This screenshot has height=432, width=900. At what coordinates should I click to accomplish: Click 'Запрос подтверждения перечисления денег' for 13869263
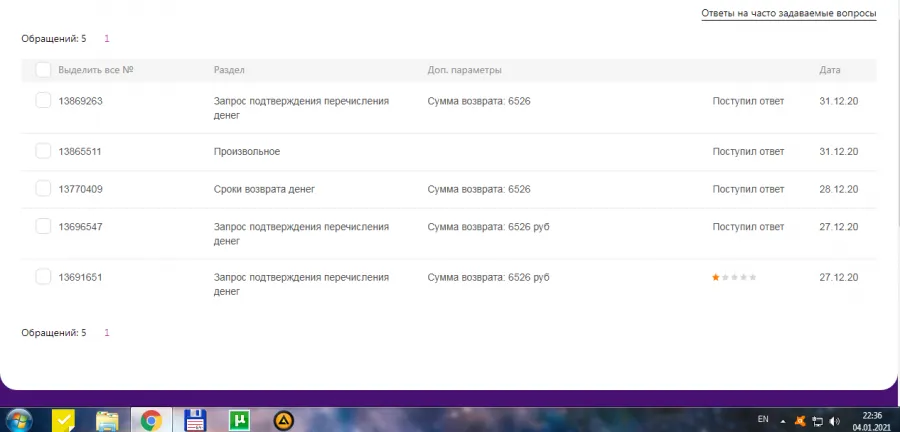301,108
